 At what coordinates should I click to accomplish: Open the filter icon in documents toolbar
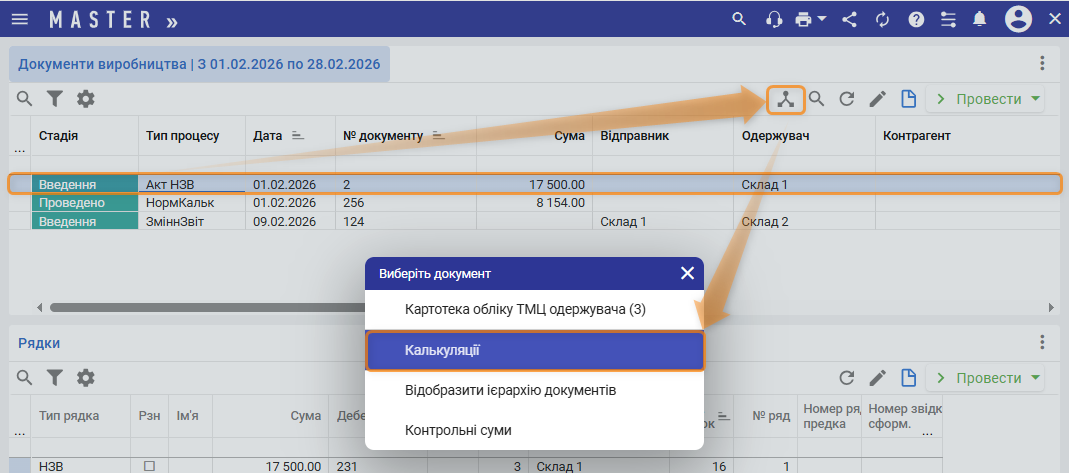[x=55, y=99]
